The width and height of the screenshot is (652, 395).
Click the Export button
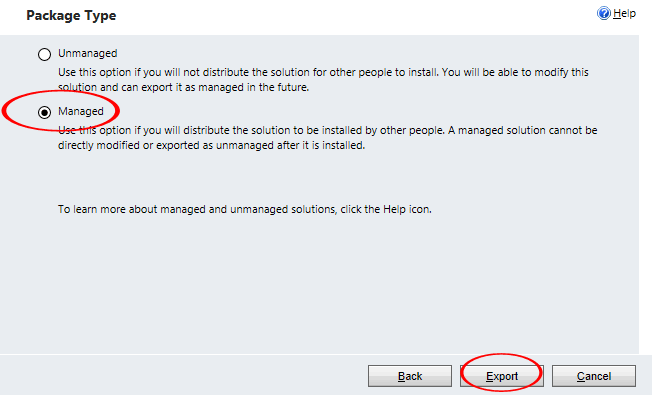(x=502, y=376)
